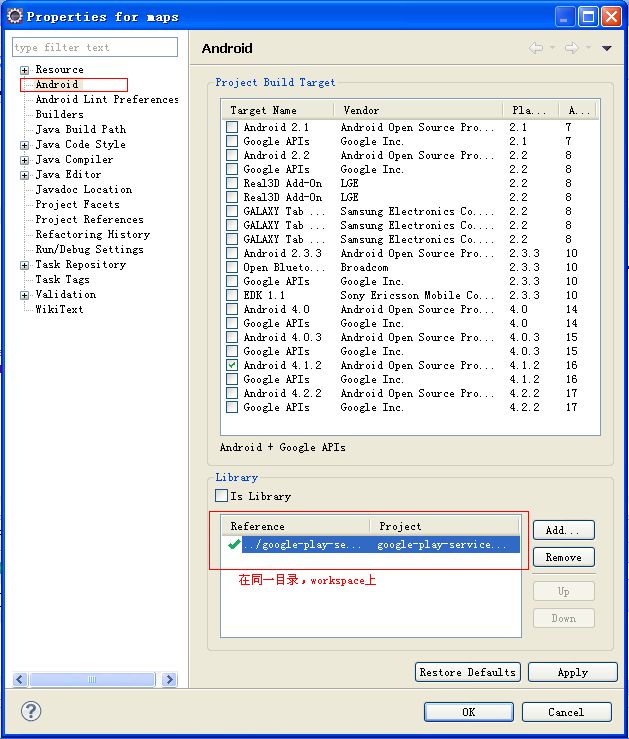Expand the Task Repository node
629x739 pixels.
tap(25, 265)
